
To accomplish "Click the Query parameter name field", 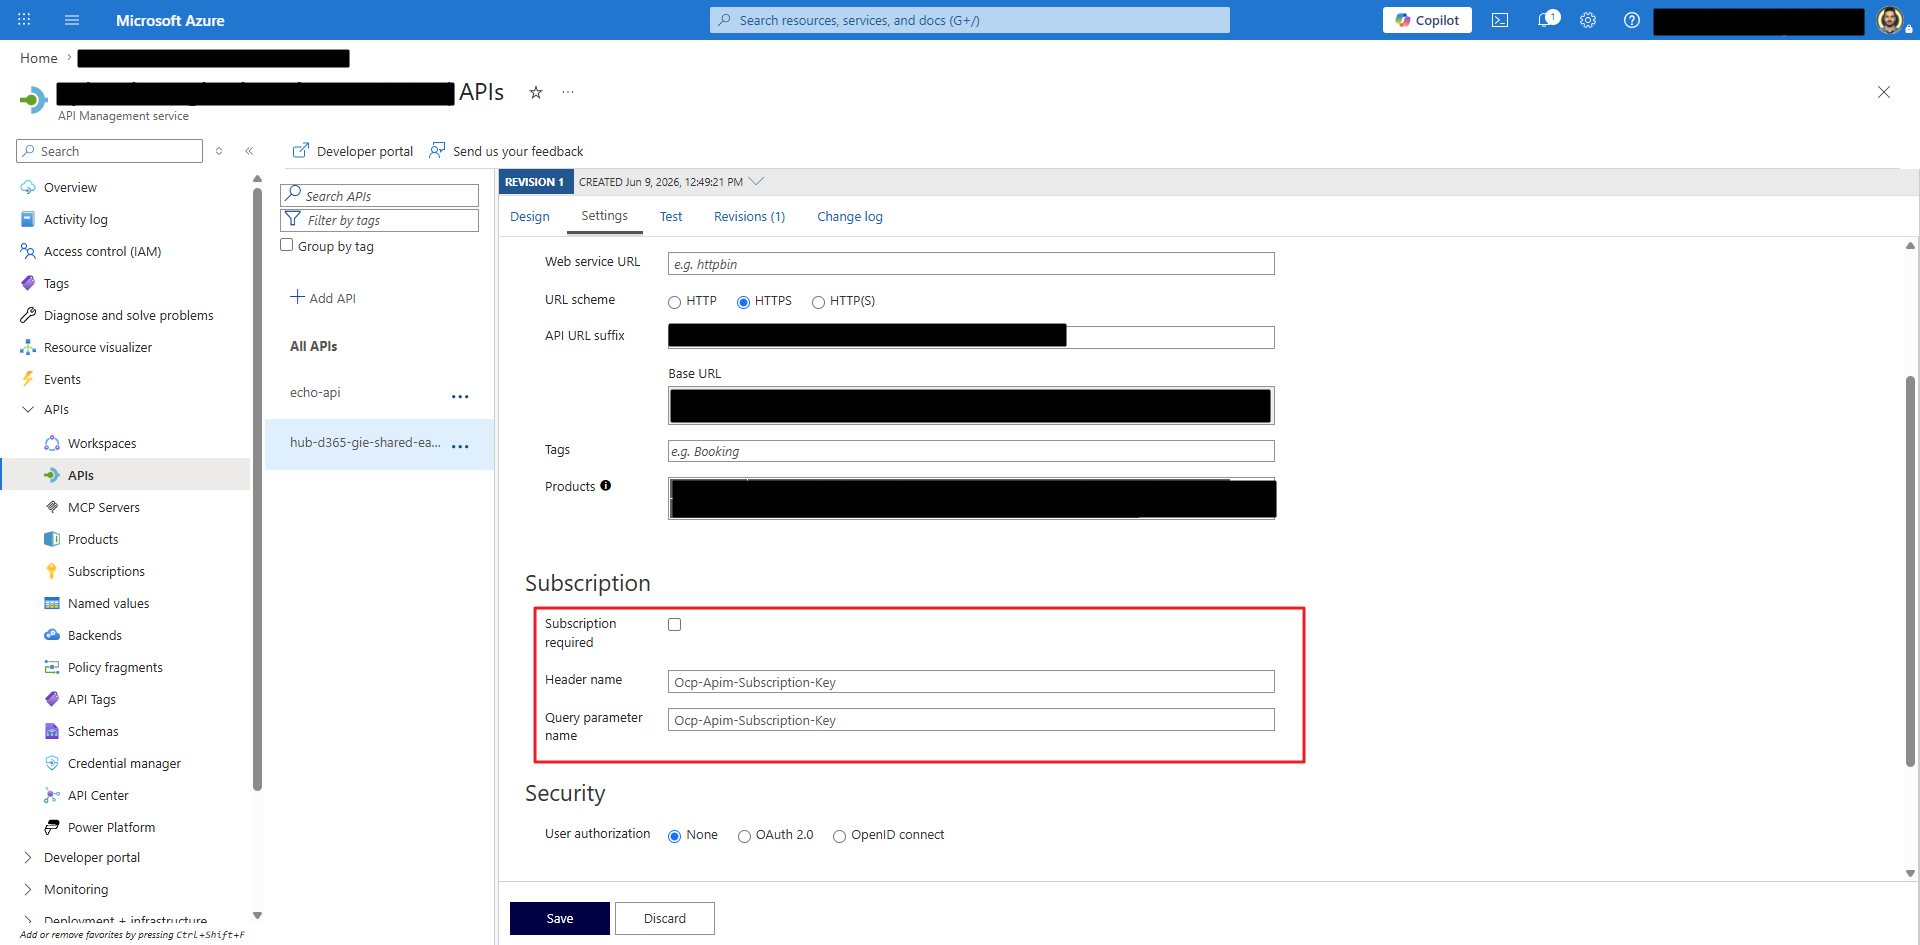I will point(971,720).
